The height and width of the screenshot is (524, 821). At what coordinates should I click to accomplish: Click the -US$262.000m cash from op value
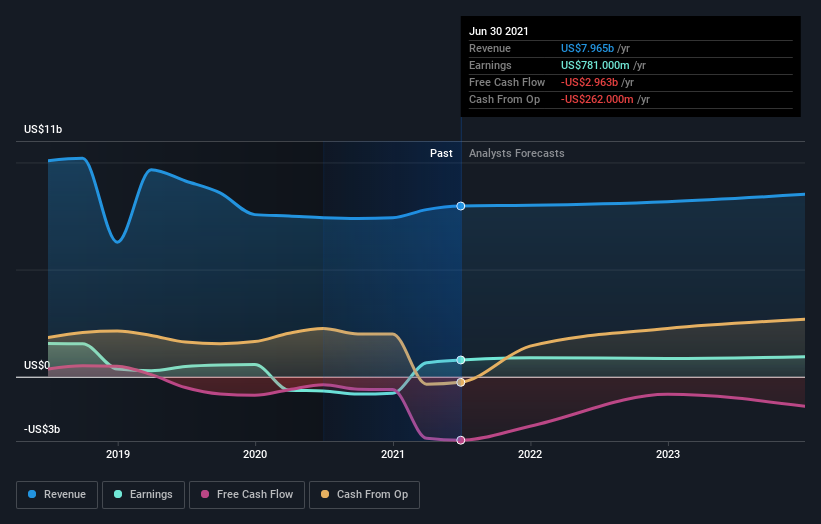(x=597, y=99)
